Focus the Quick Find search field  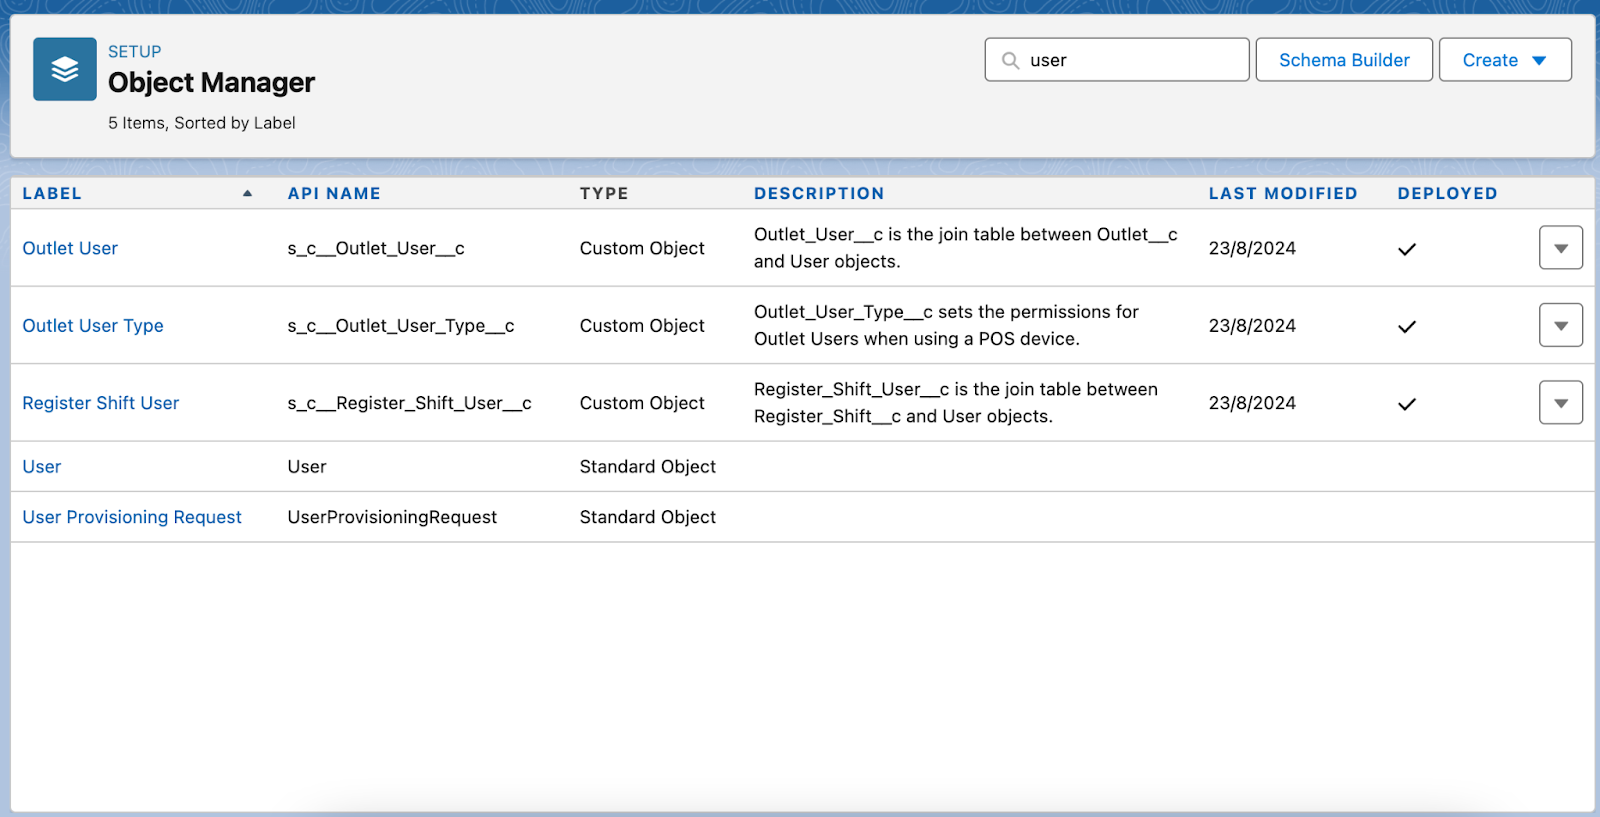pyautogui.click(x=1117, y=60)
